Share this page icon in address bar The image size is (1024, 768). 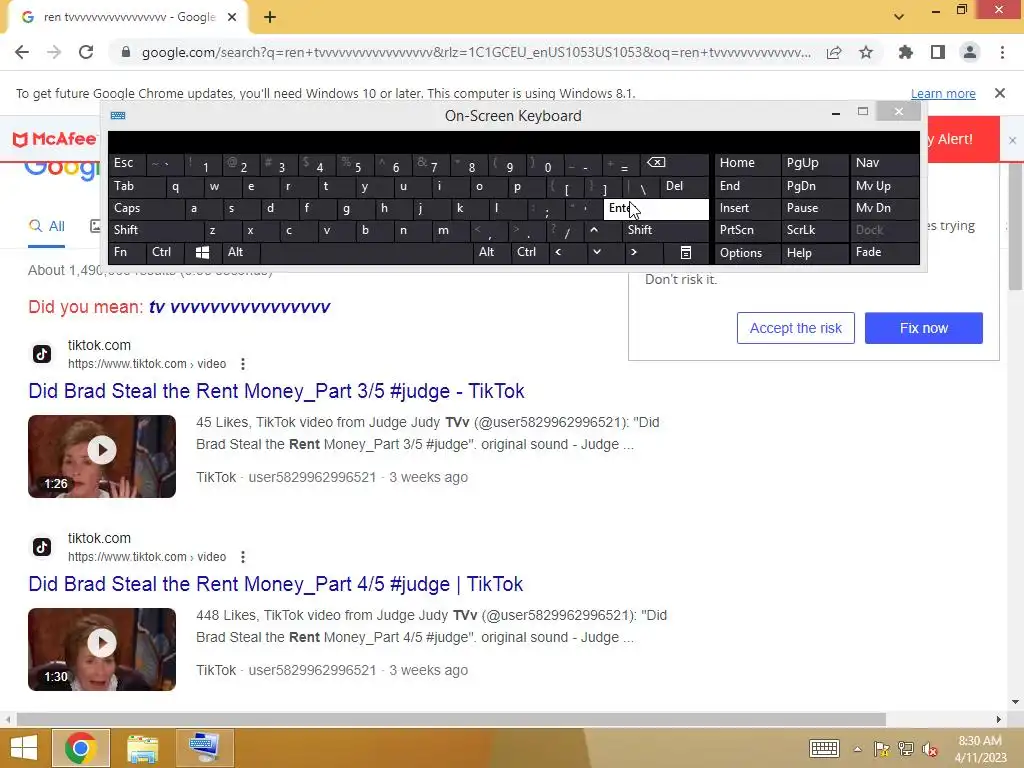coord(834,52)
